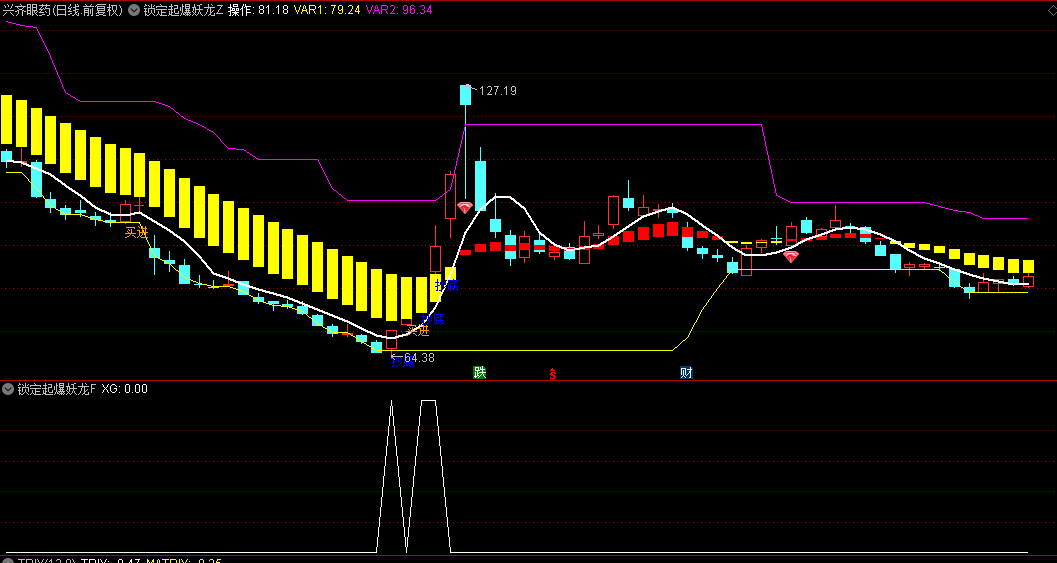Open the TRIX indicator dropdown at bottom
1057x563 pixels.
click(9, 561)
